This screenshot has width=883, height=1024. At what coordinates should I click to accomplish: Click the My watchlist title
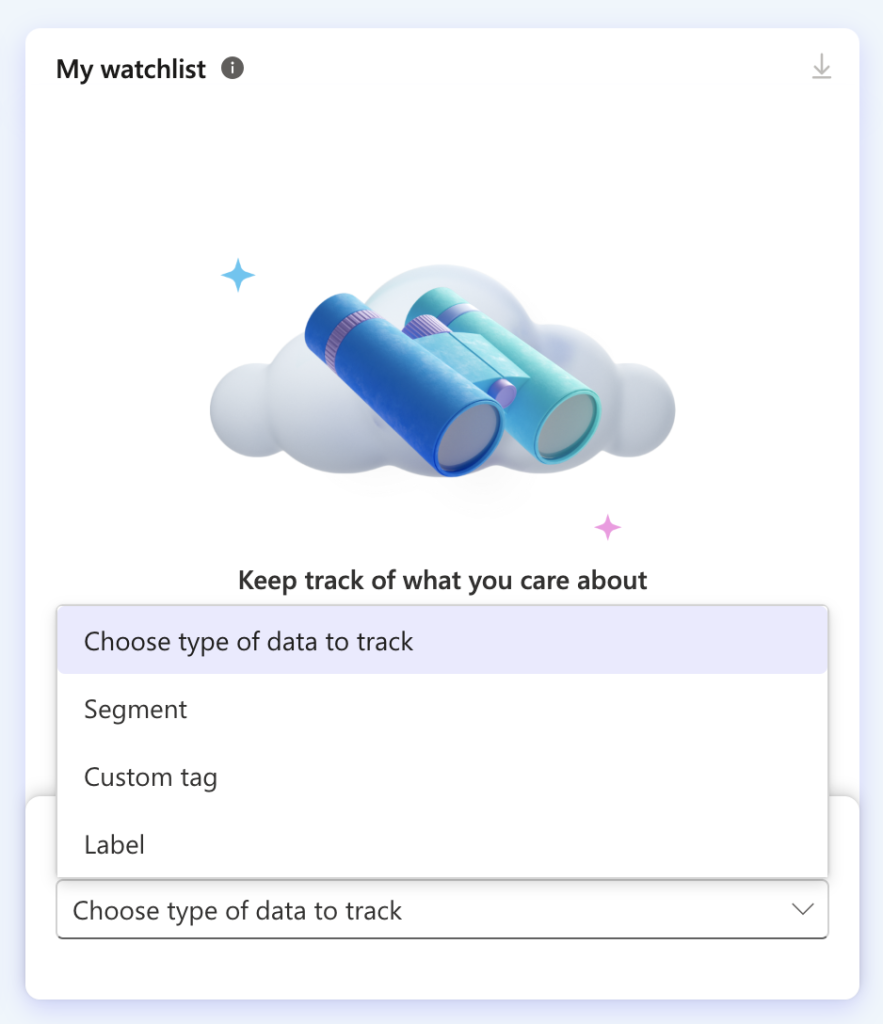(131, 69)
